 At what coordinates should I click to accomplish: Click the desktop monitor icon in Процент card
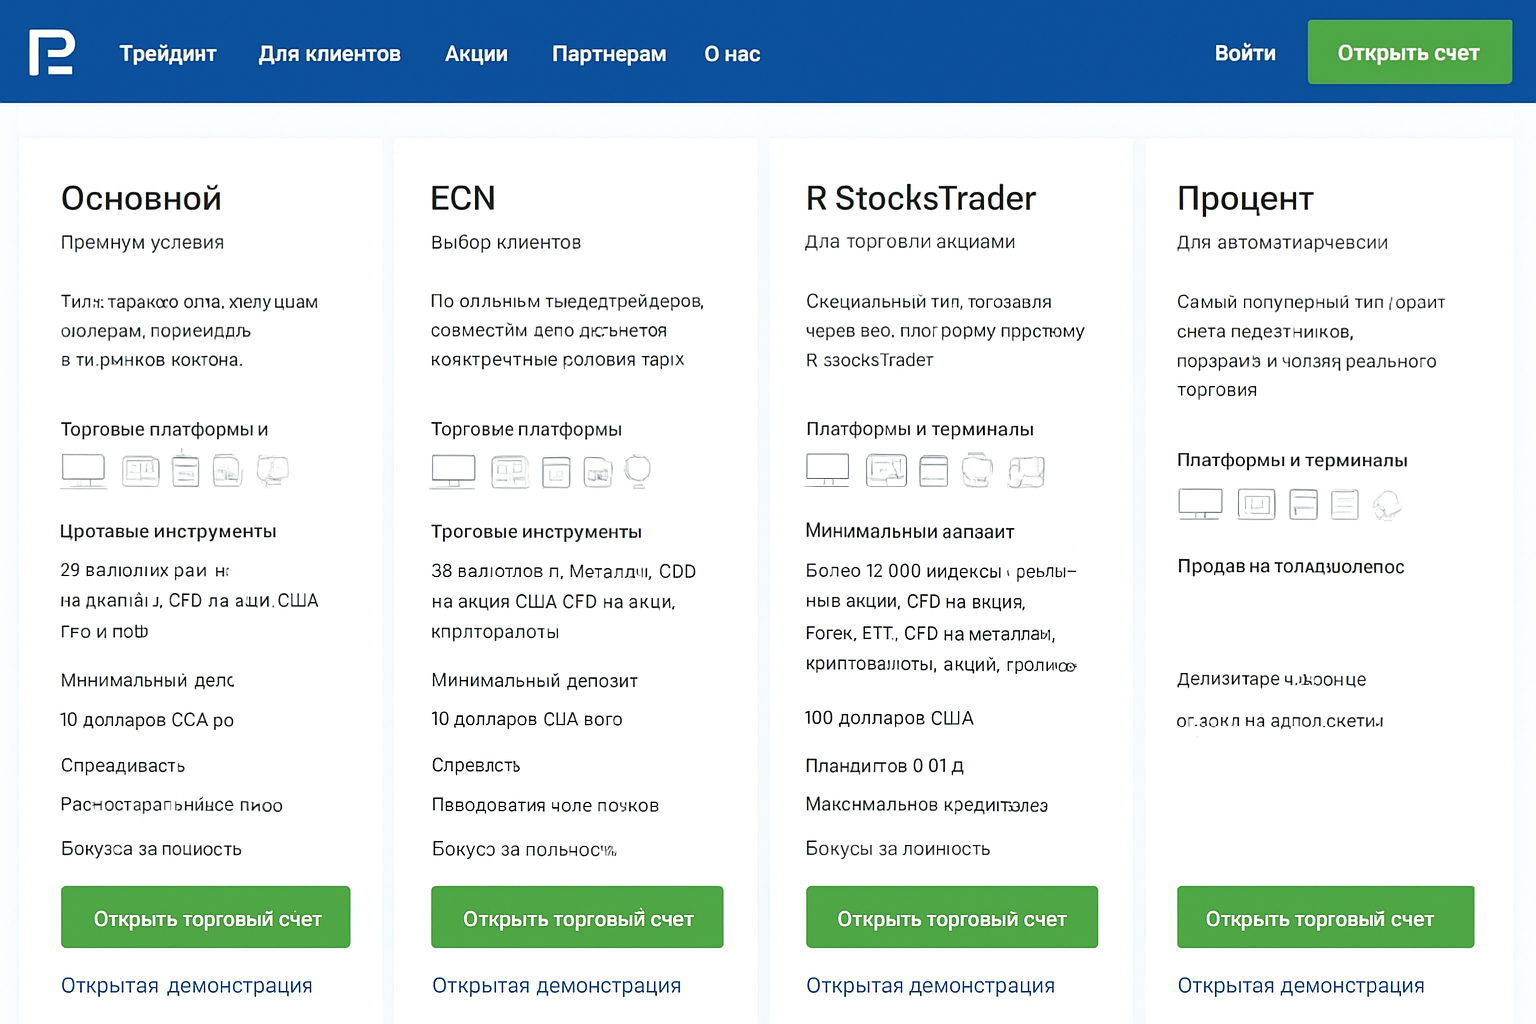(x=1200, y=504)
